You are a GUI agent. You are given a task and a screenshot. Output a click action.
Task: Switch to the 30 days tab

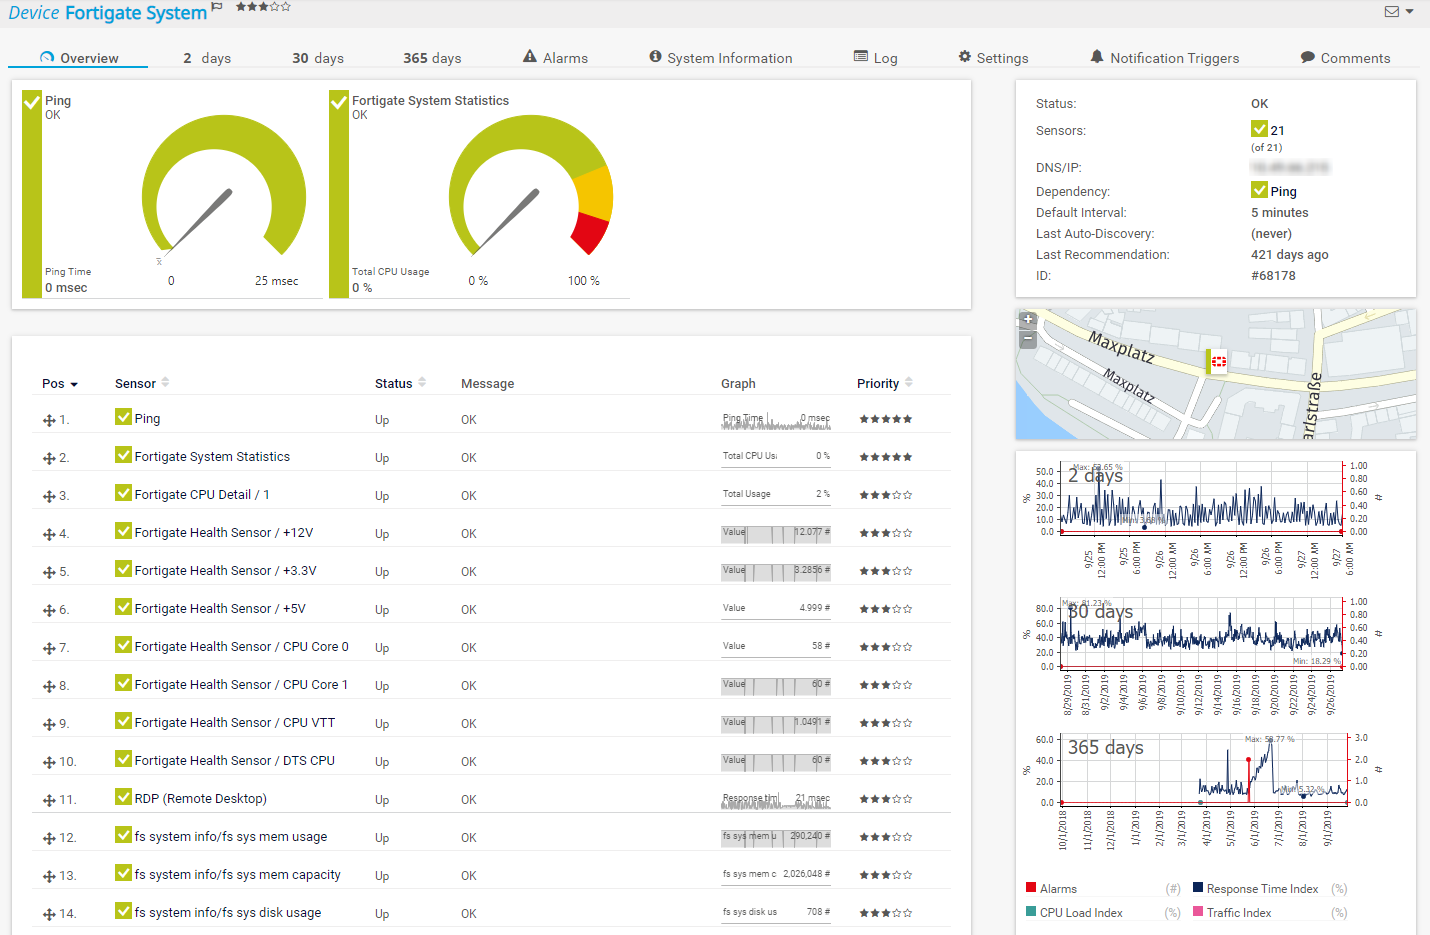[318, 58]
